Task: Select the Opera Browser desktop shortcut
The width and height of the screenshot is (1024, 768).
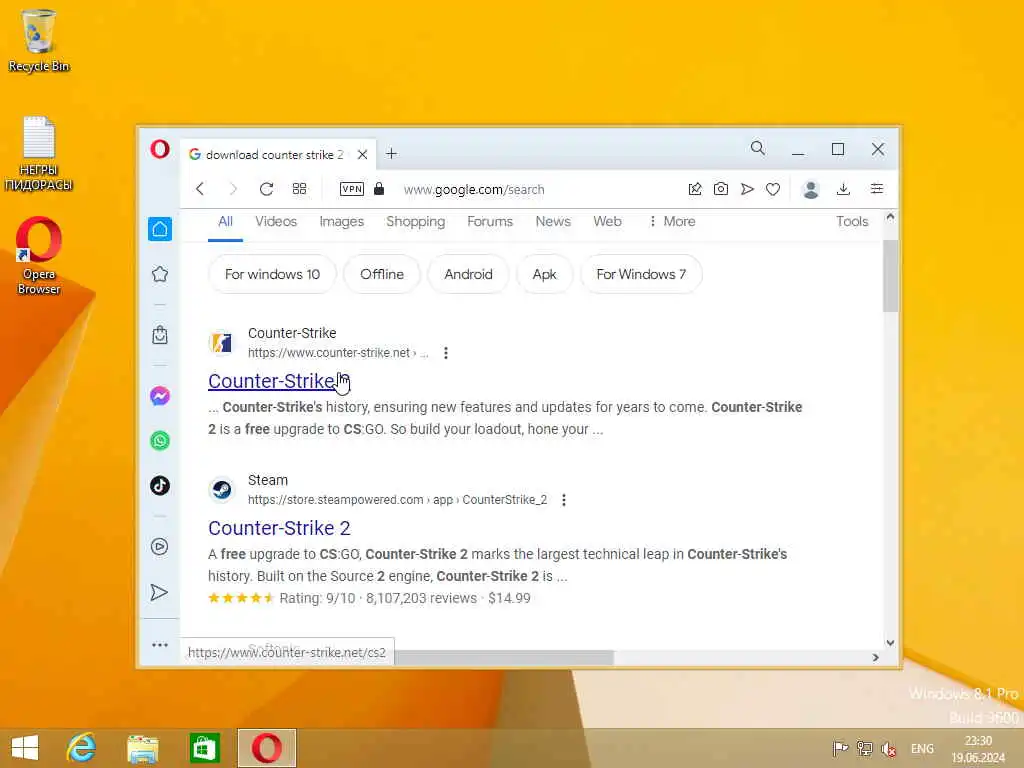Action: 39,256
